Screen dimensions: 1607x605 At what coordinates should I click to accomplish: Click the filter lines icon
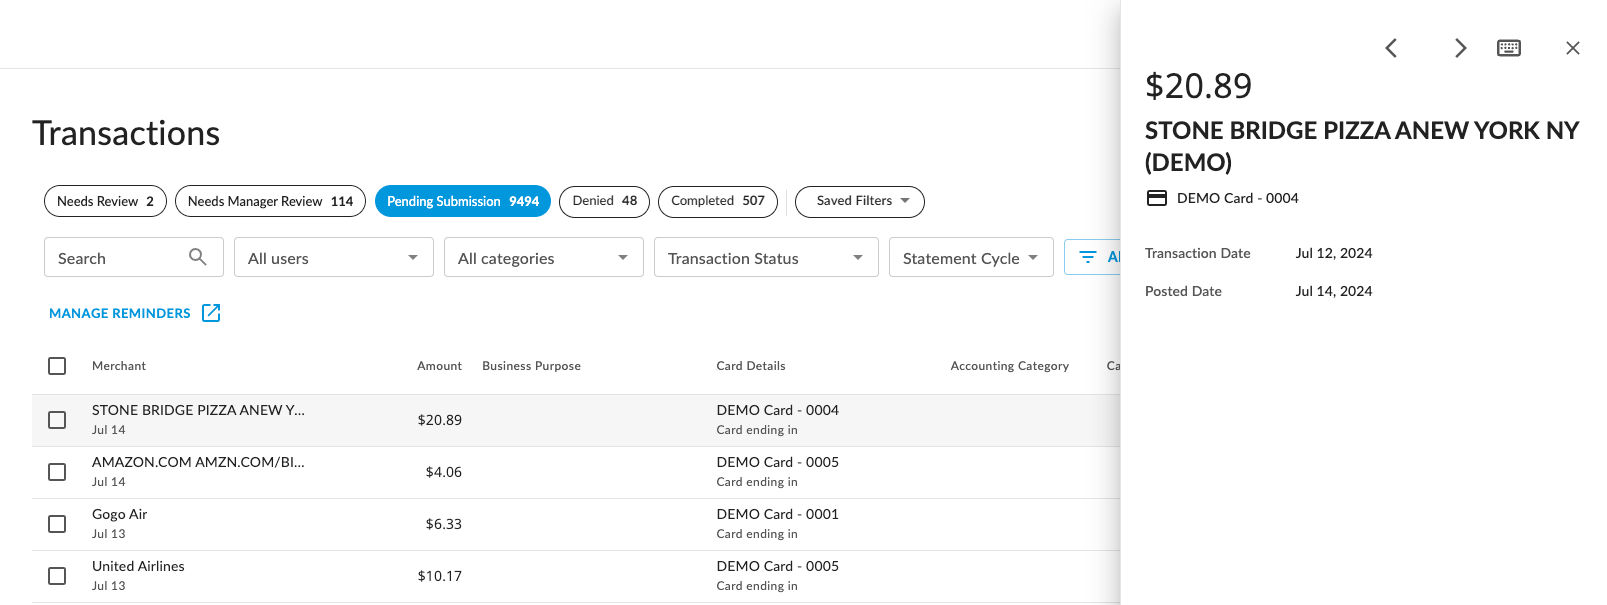click(1088, 257)
